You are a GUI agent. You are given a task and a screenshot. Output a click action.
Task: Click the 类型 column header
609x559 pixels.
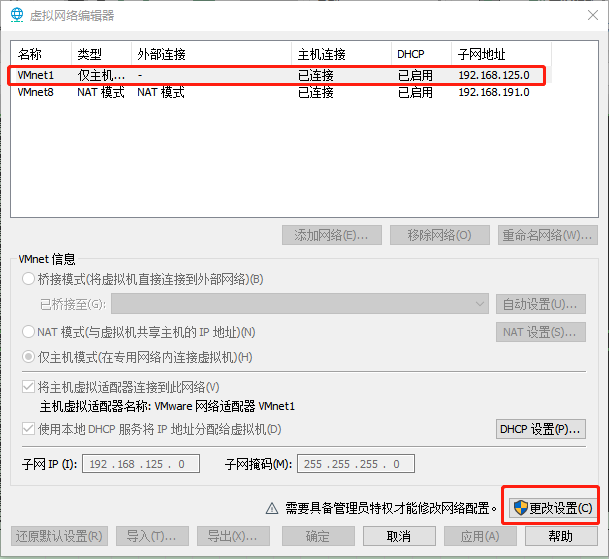[x=101, y=54]
